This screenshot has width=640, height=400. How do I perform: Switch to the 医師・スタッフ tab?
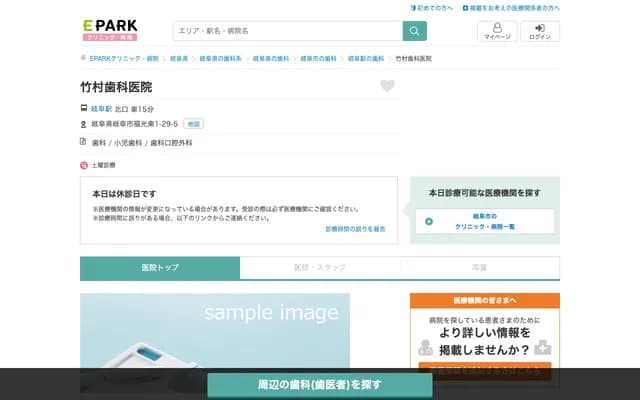pyautogui.click(x=320, y=268)
